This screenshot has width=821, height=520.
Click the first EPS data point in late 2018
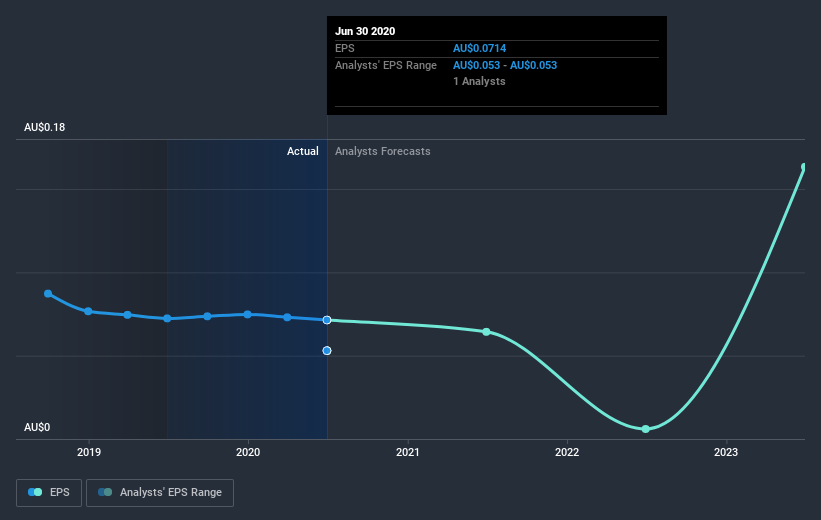(x=48, y=294)
